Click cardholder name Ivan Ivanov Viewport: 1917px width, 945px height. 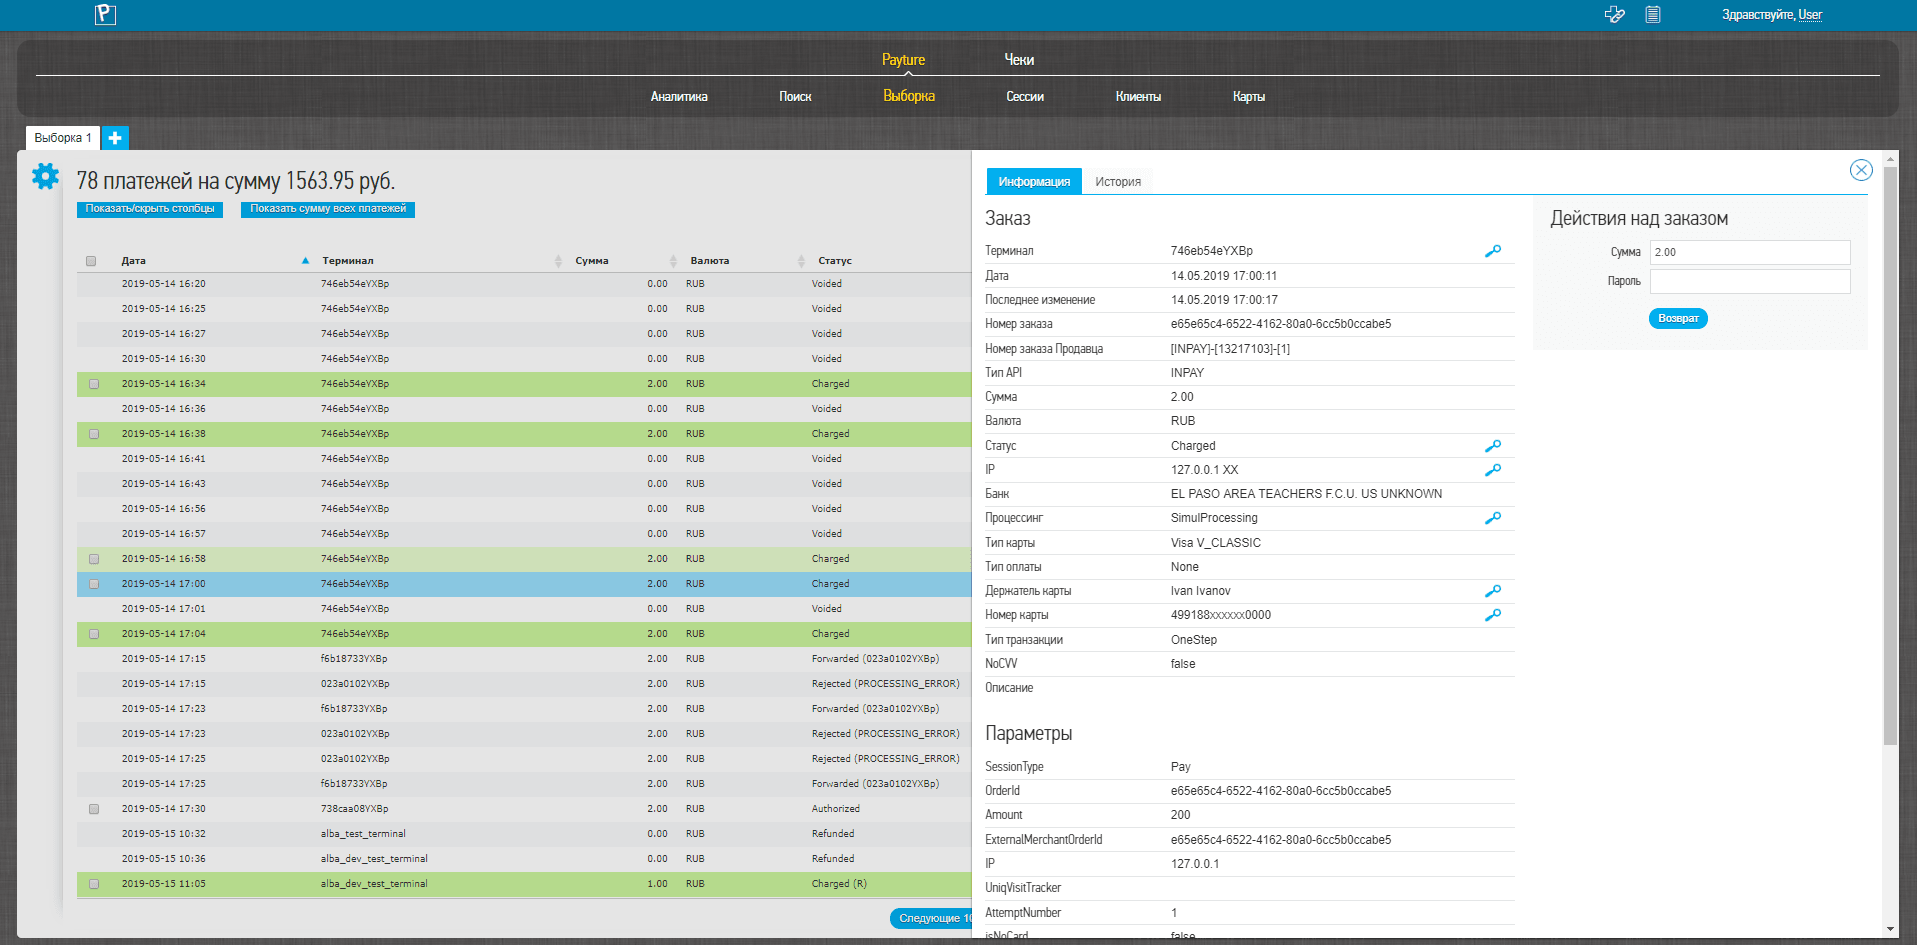(1201, 591)
